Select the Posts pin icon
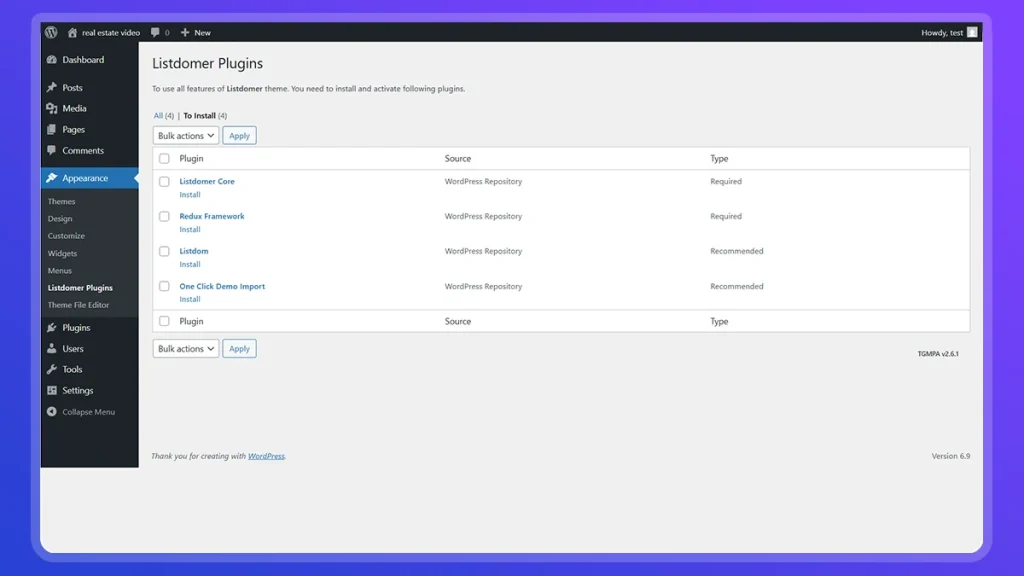Image resolution: width=1024 pixels, height=576 pixels. pos(52,87)
